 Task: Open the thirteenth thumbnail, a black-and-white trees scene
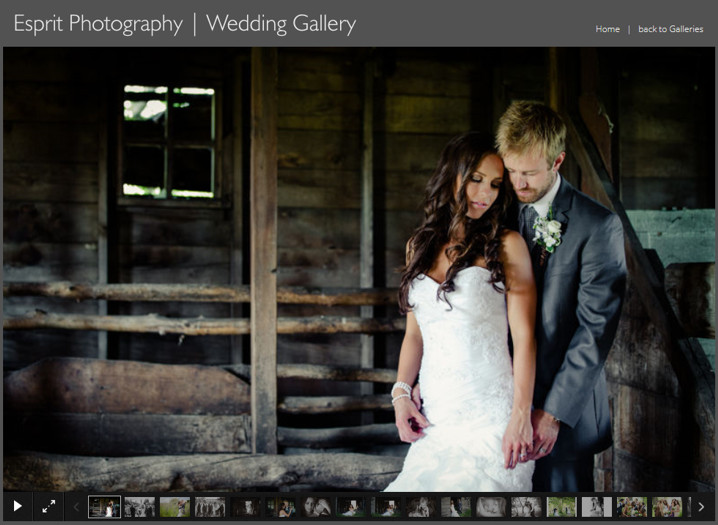tap(527, 507)
